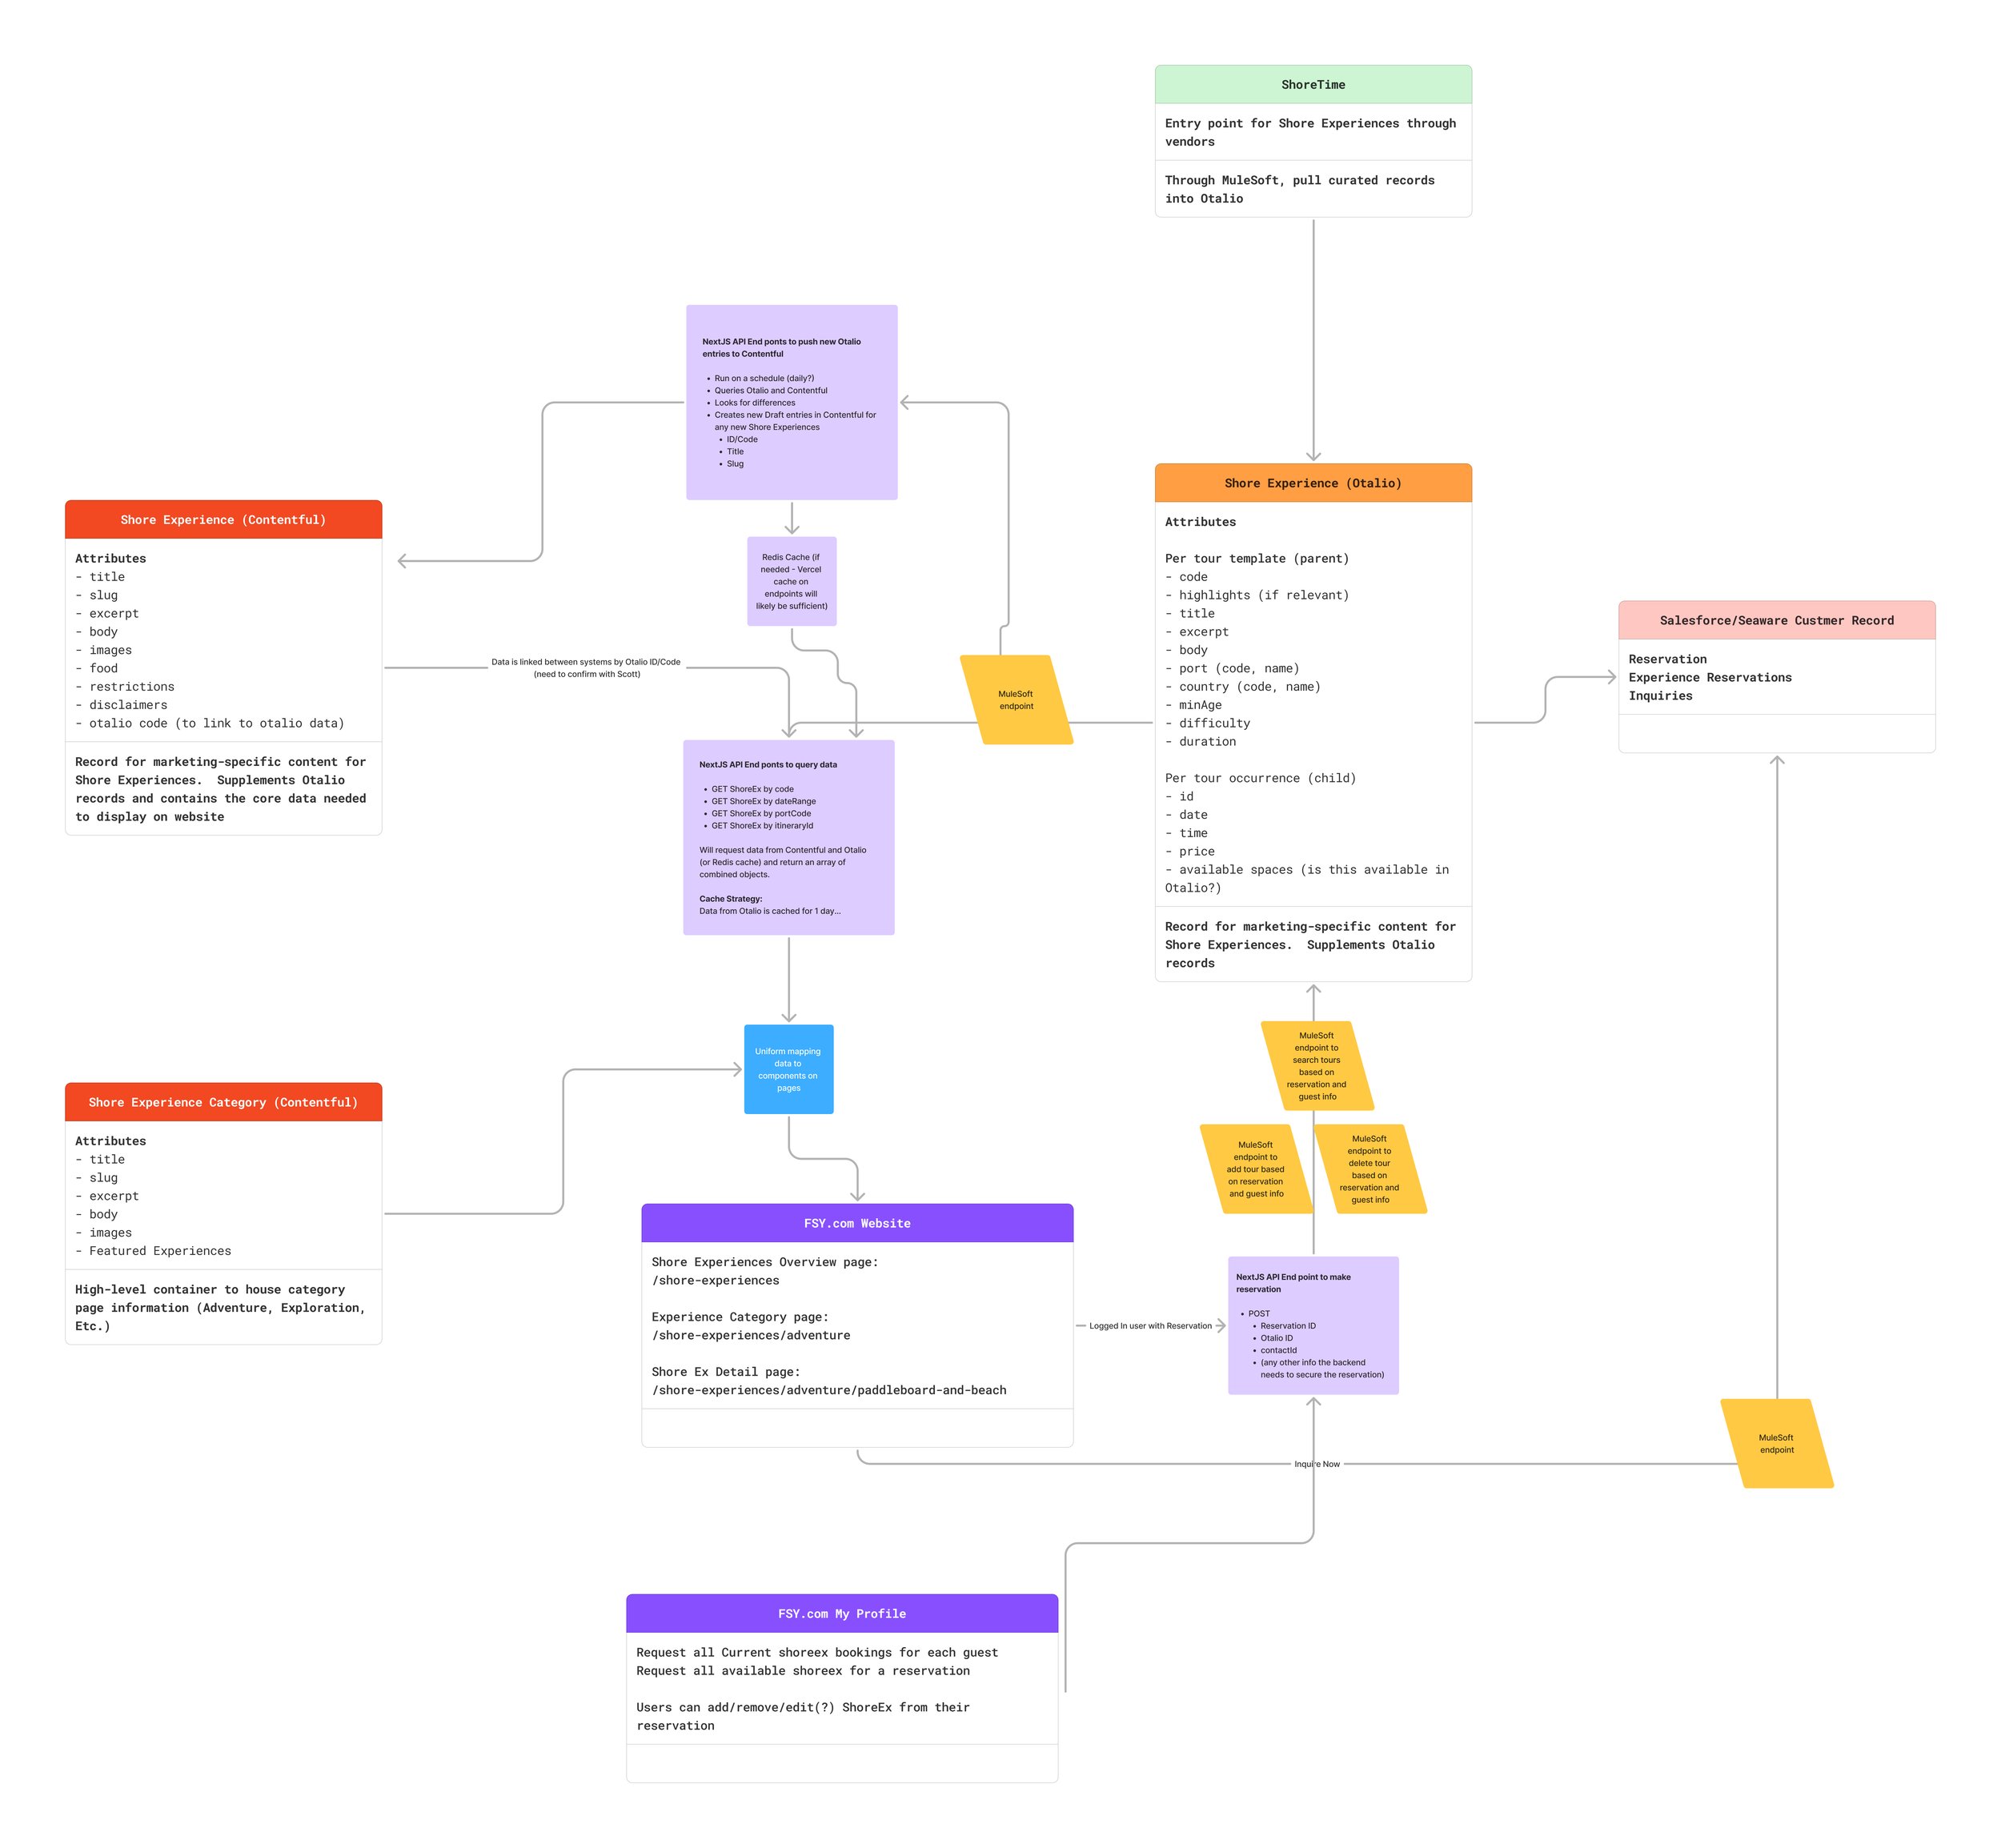Click the MuleSoft endpoint shape left of Otalio card
The image size is (2001, 1848).
1016,700
